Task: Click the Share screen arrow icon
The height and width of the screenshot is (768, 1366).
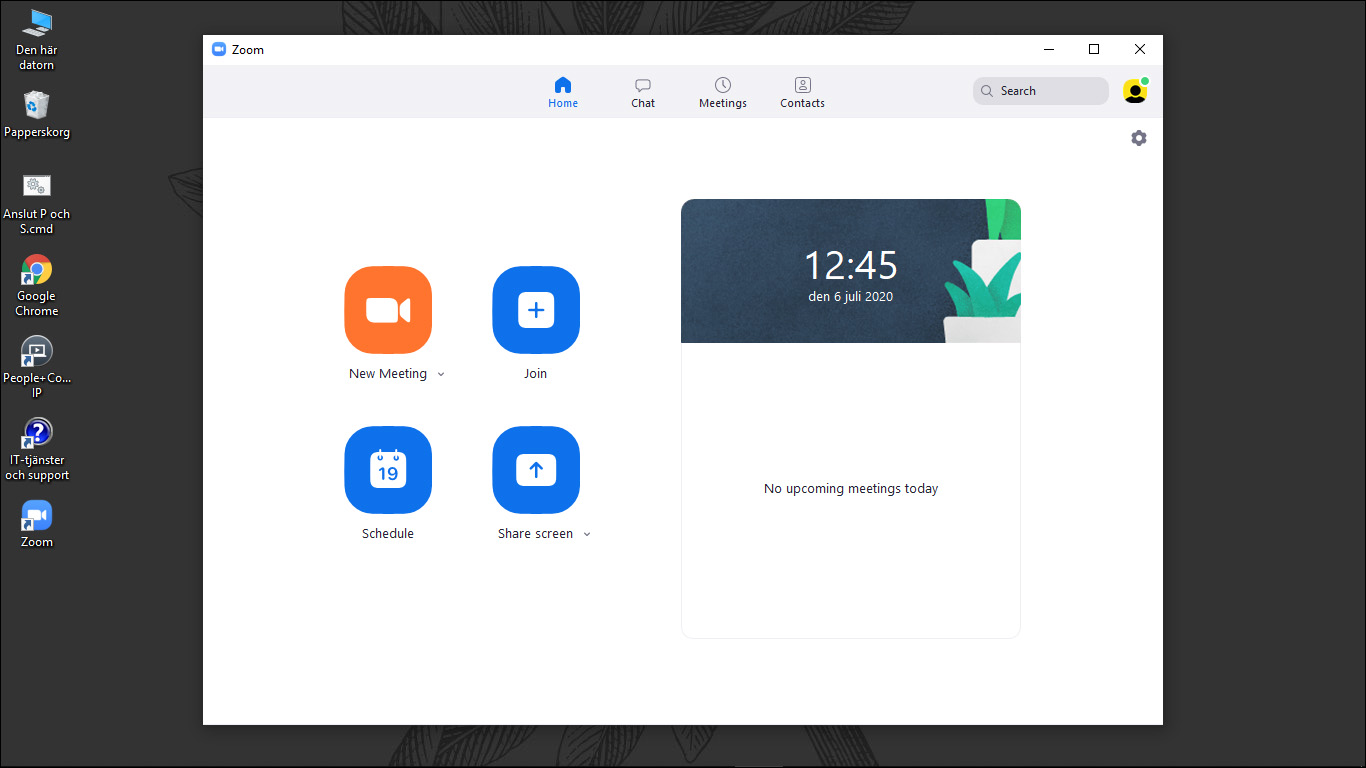Action: [x=536, y=470]
